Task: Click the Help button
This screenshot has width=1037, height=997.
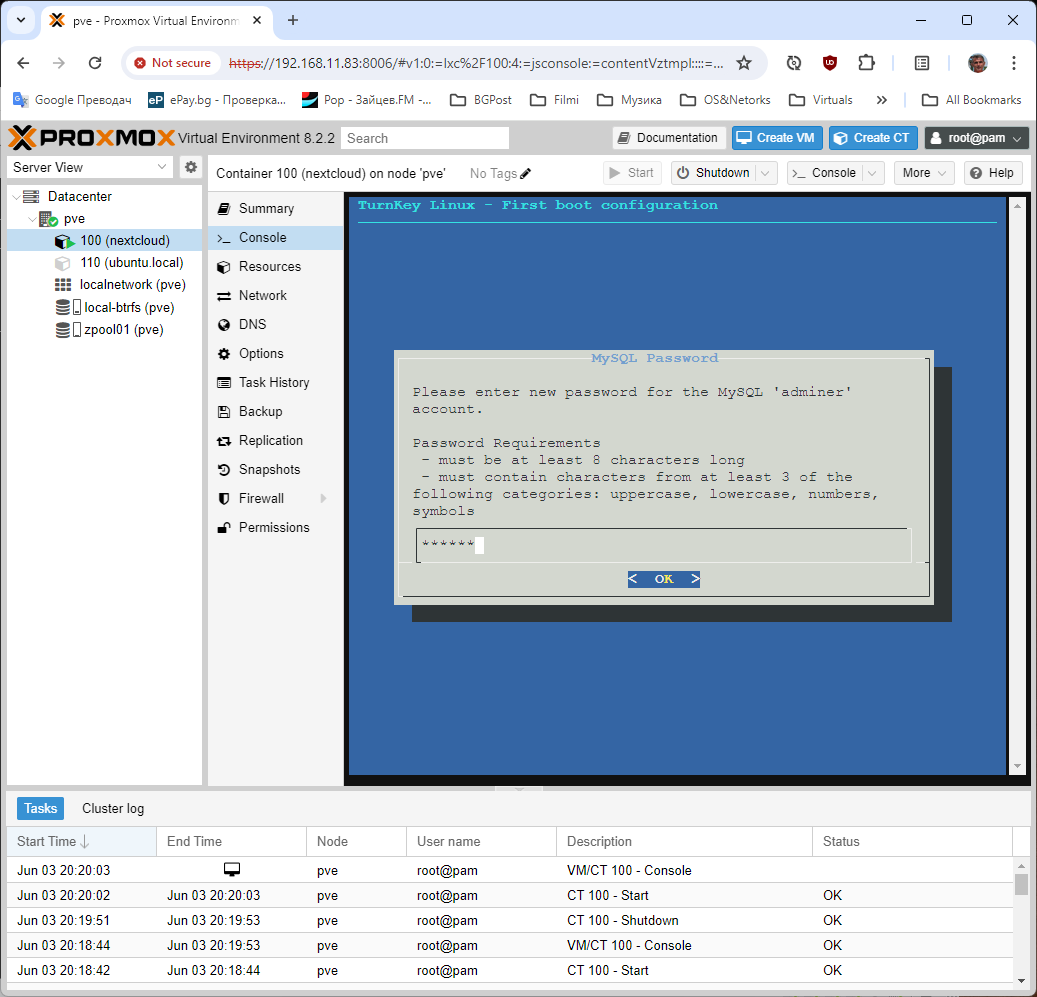Action: 993,173
